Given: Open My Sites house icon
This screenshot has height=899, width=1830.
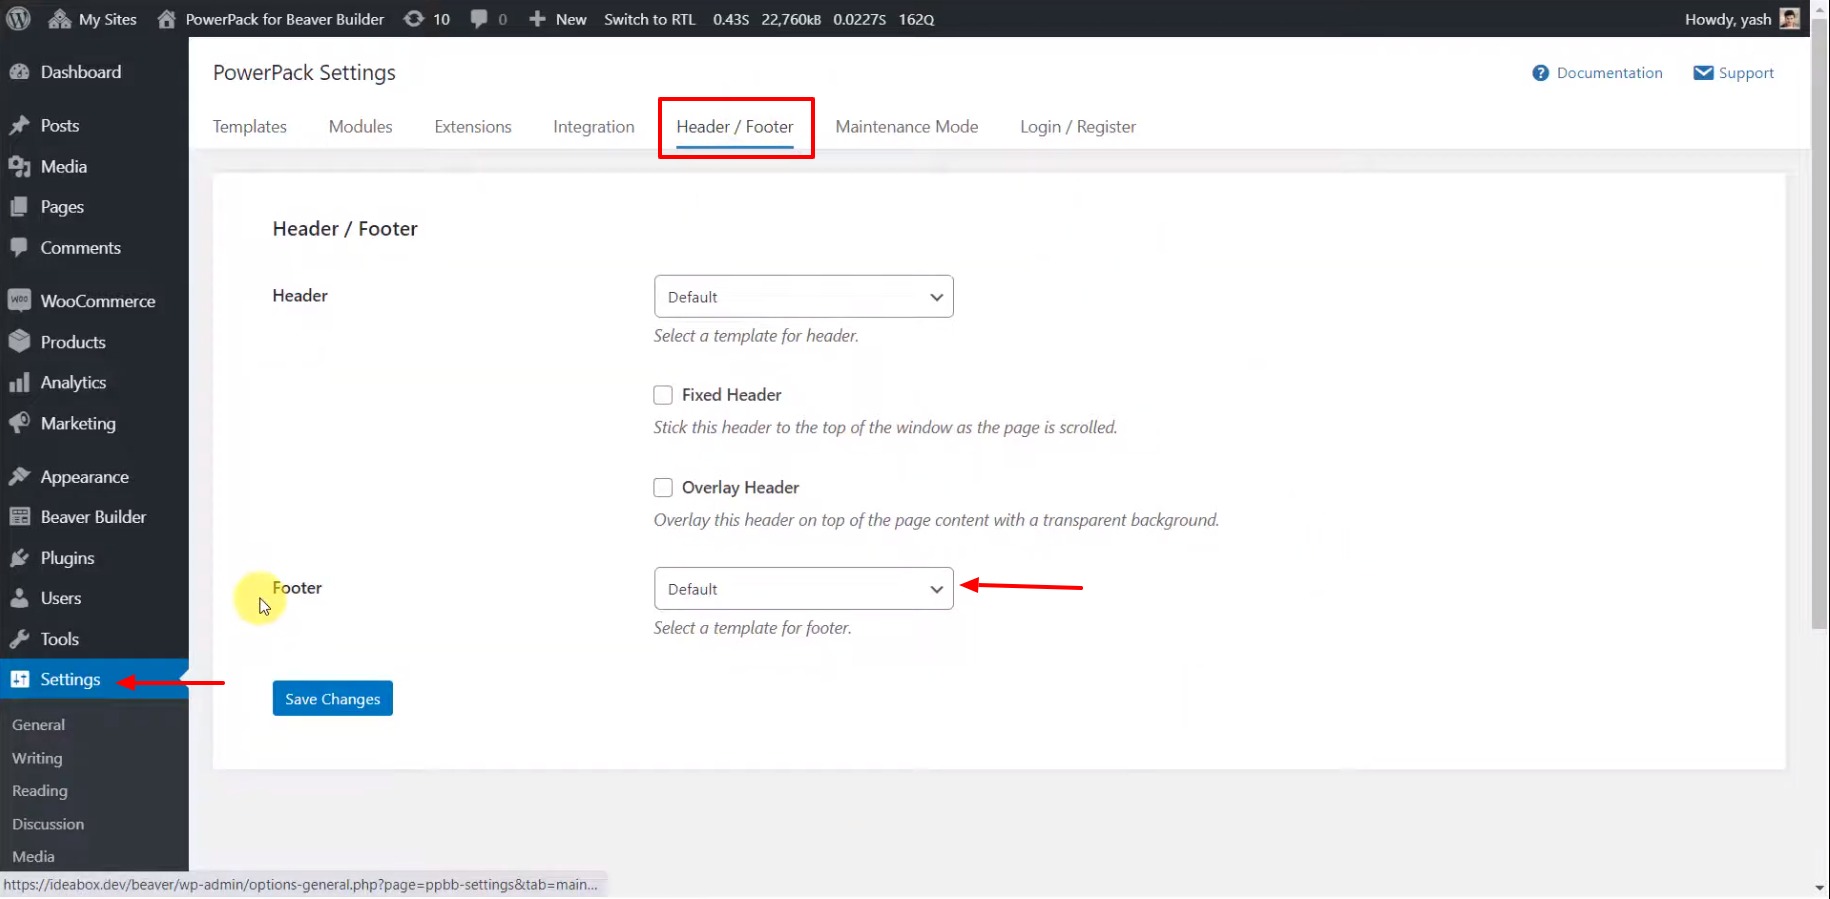Looking at the screenshot, I should tap(60, 19).
